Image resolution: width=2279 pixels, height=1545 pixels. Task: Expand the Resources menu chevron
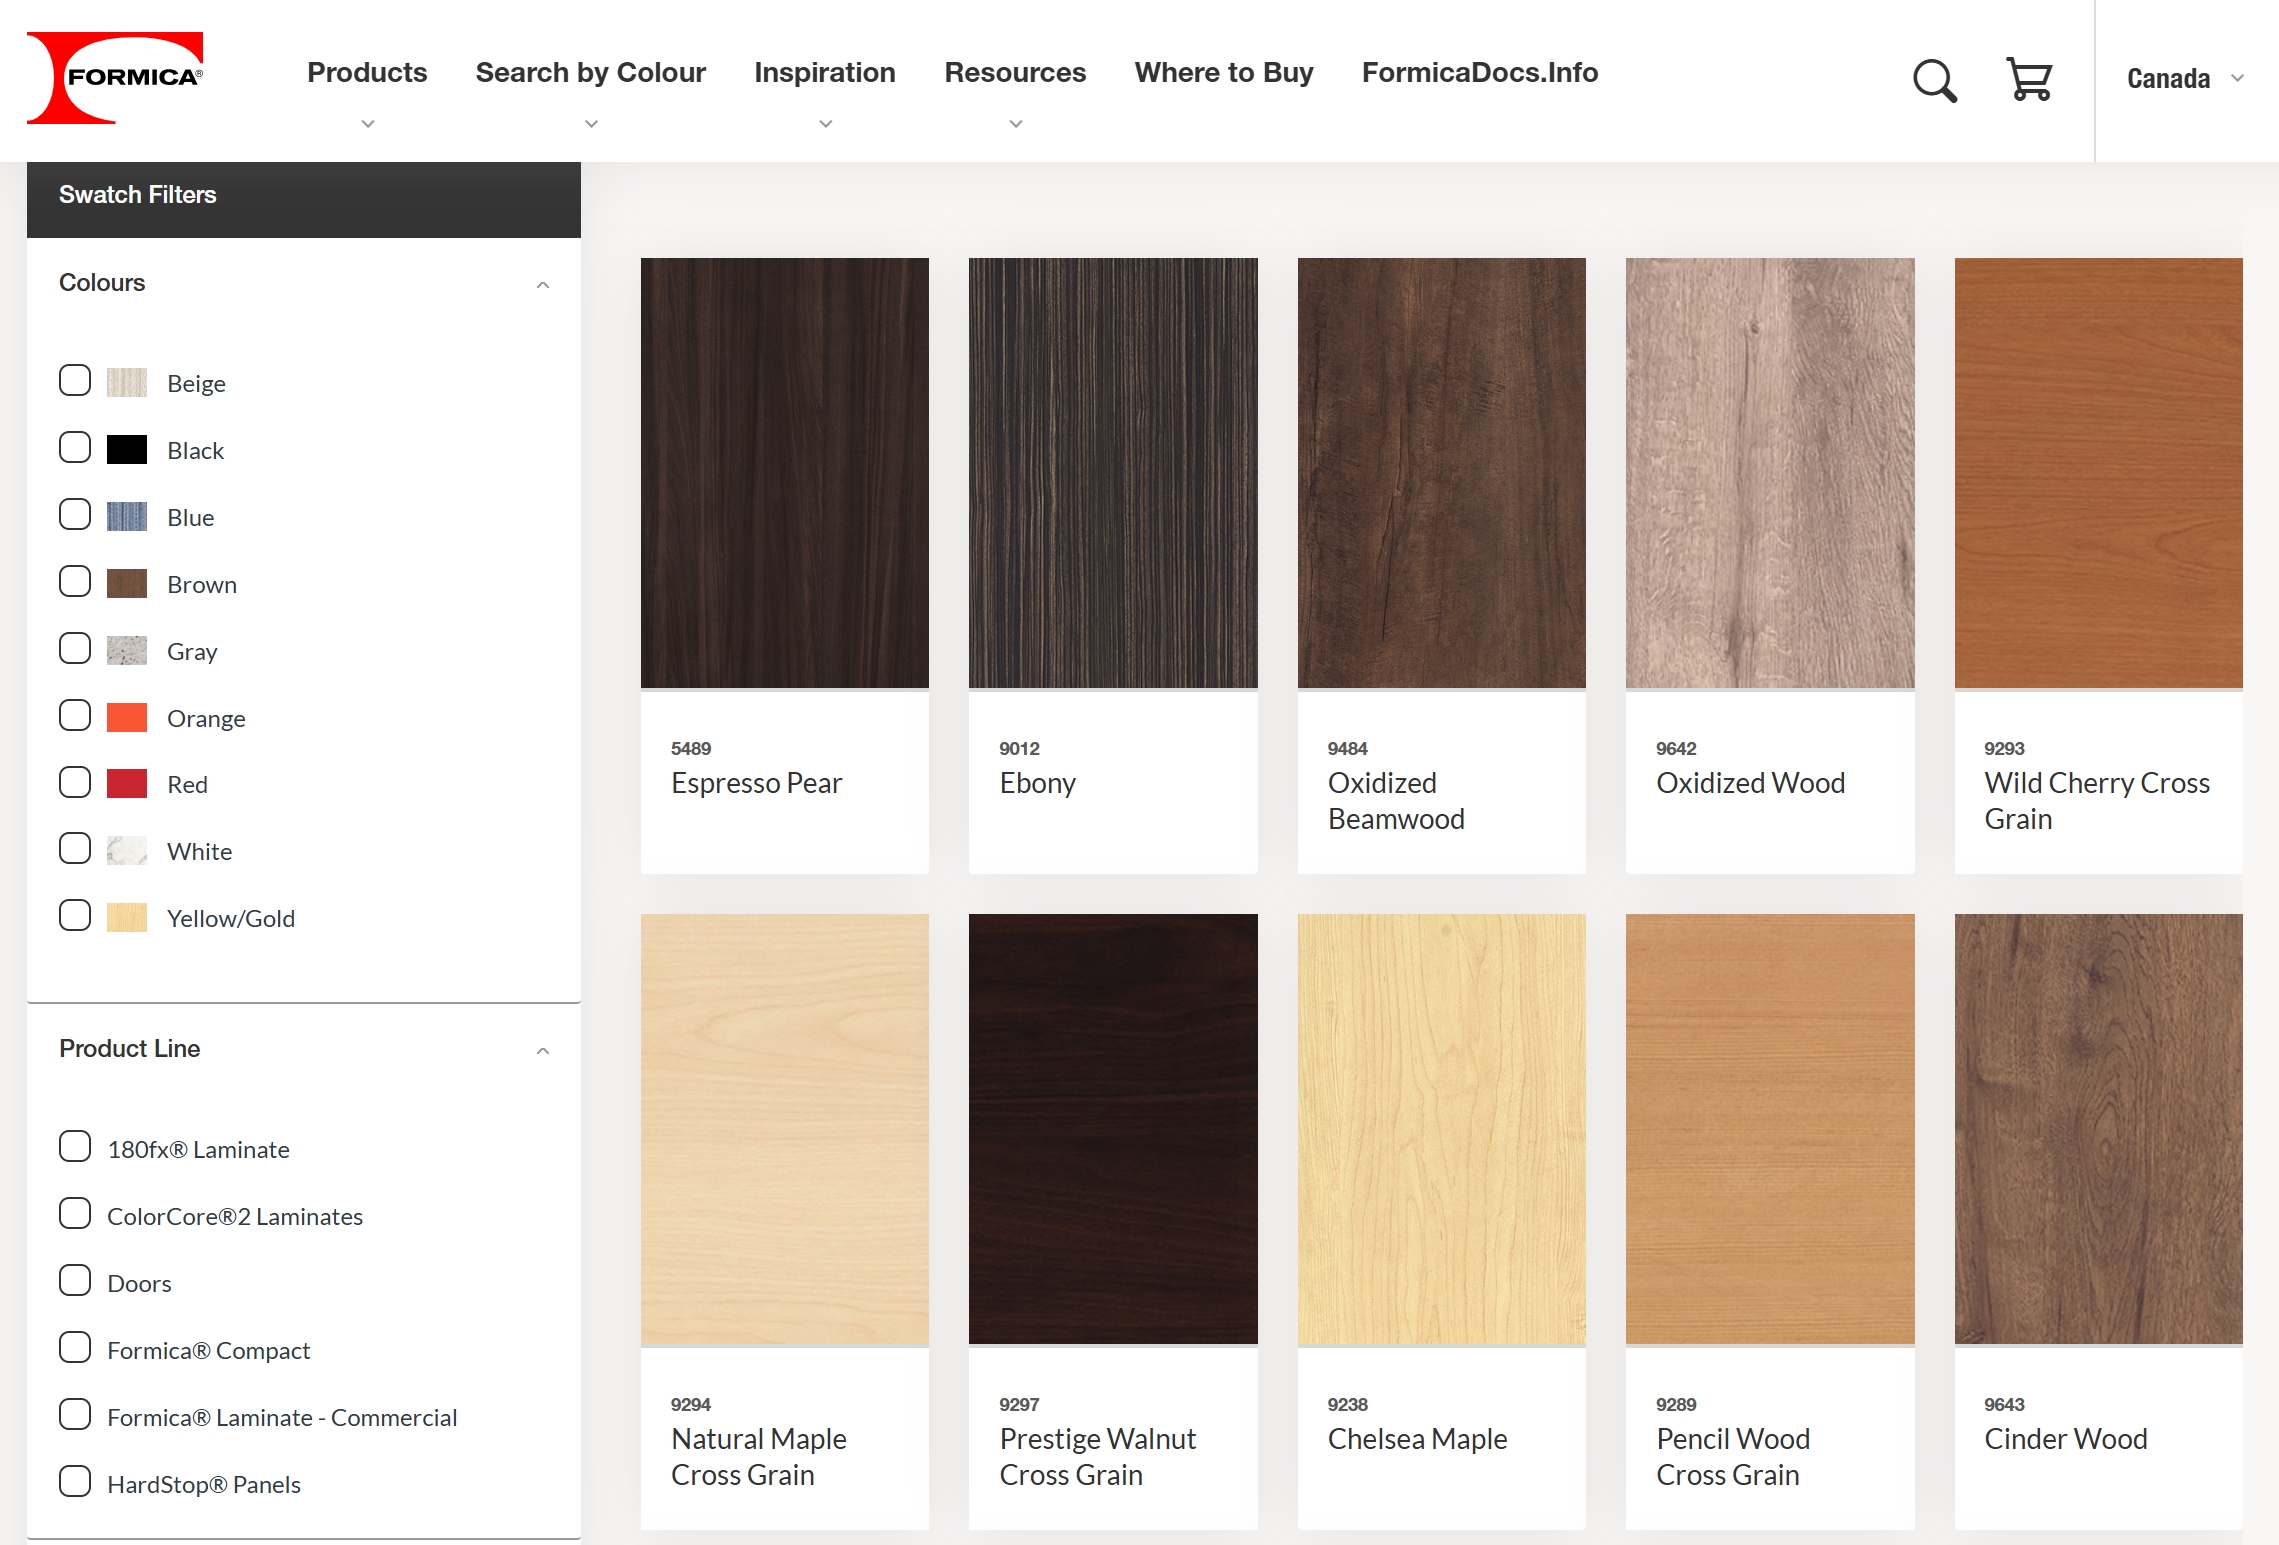pos(1016,124)
